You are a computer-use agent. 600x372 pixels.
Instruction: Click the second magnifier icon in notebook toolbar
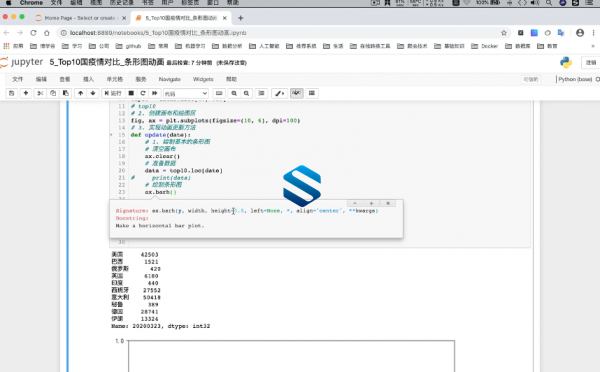tap(246, 93)
